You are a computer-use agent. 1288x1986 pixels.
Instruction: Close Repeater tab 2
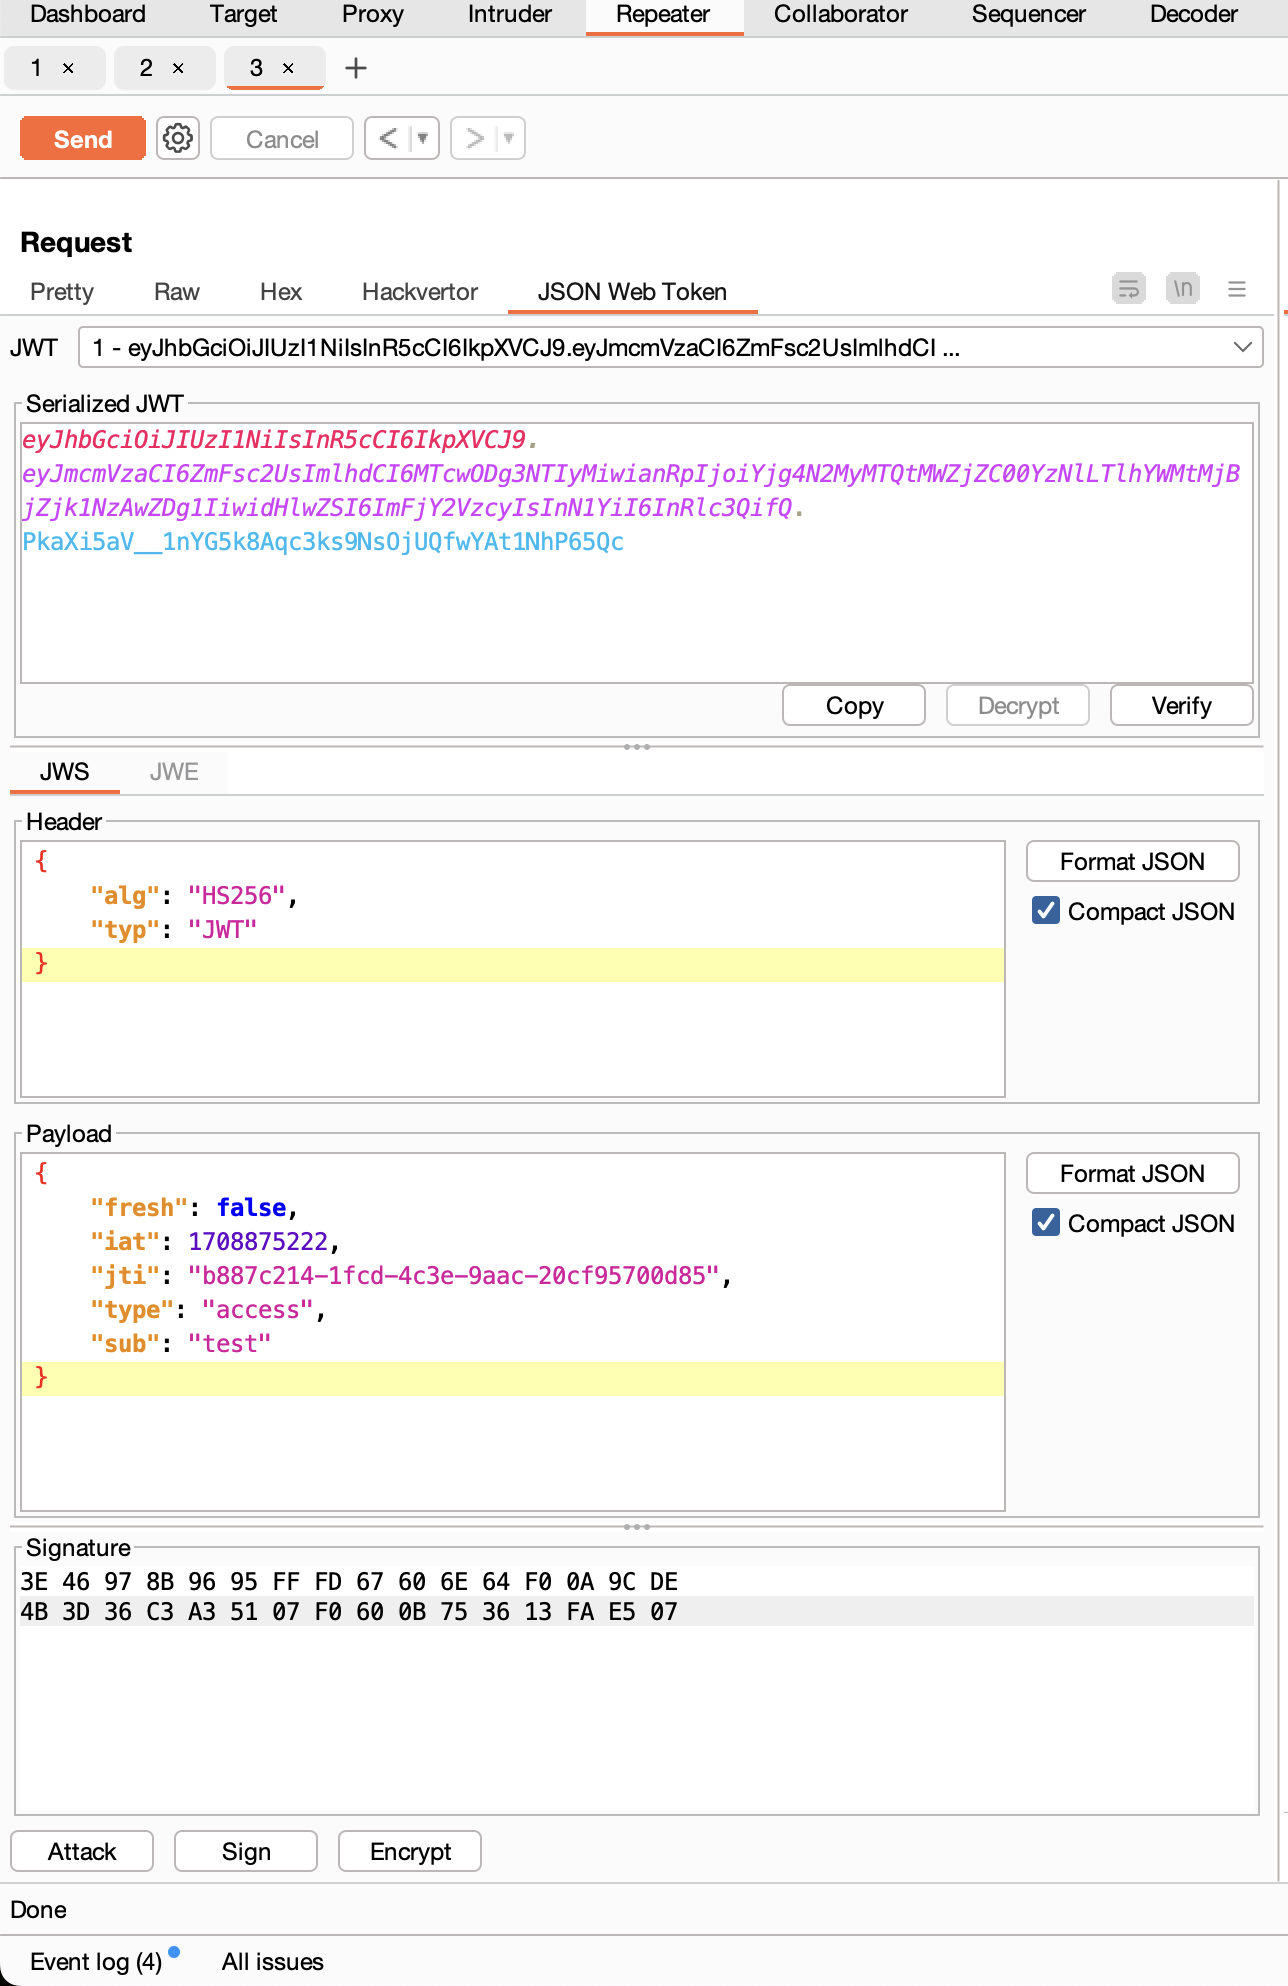(178, 68)
